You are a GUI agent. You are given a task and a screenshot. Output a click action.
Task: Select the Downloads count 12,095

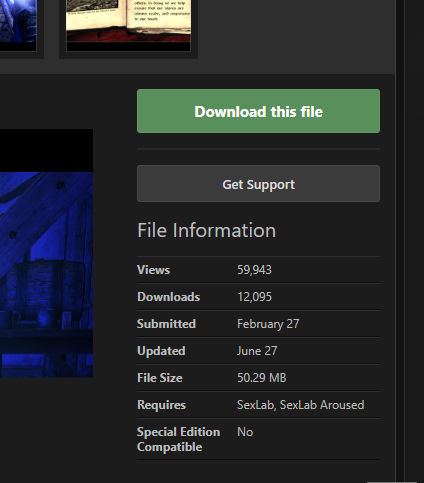pos(254,297)
